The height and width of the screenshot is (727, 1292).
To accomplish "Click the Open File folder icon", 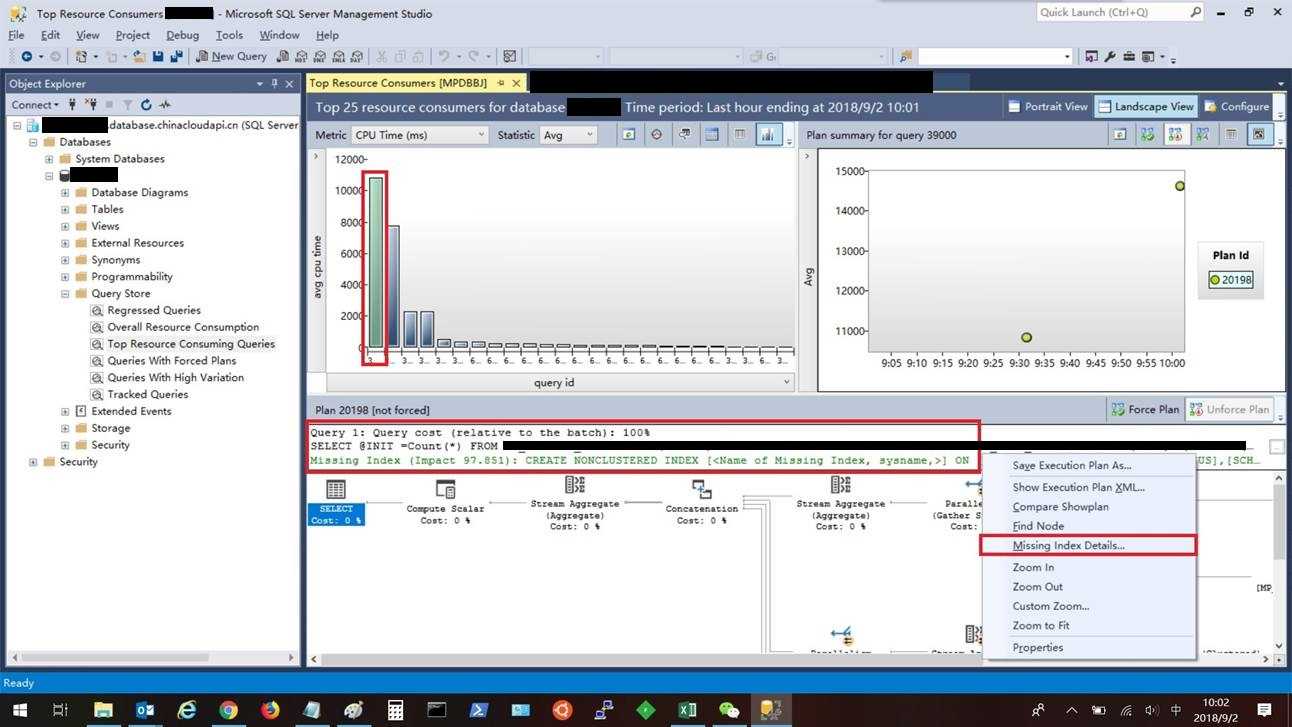I will 138,56.
